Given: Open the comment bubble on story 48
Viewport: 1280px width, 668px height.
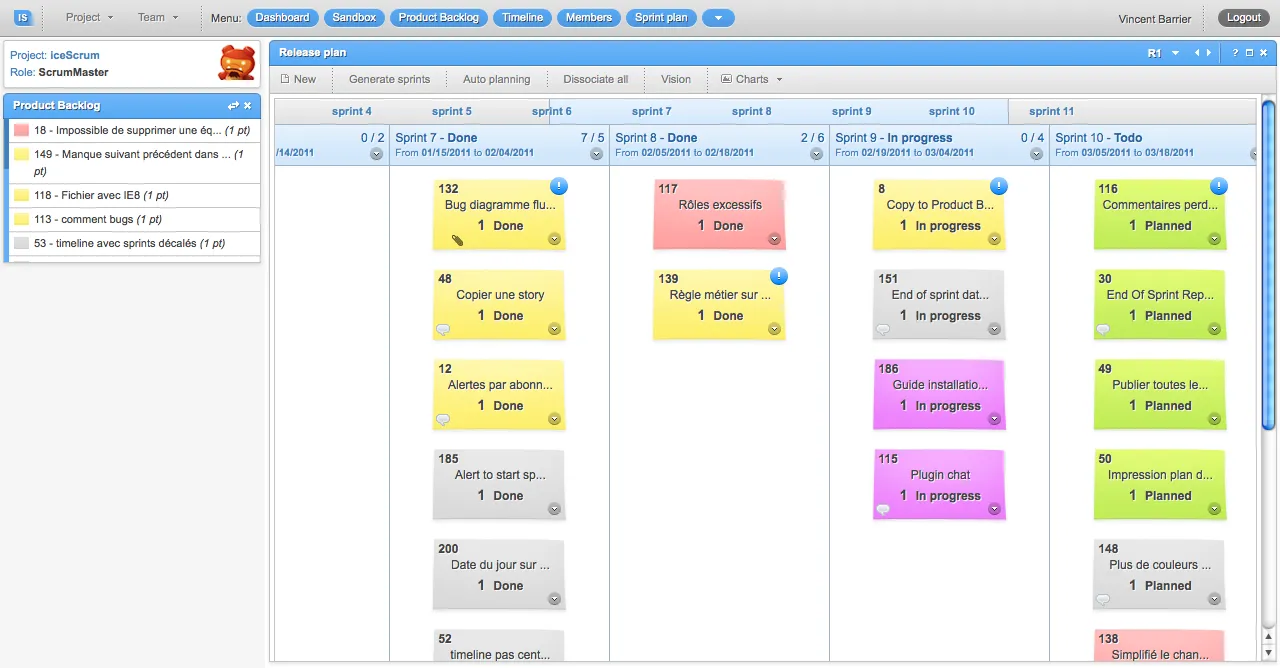Looking at the screenshot, I should pyautogui.click(x=443, y=330).
